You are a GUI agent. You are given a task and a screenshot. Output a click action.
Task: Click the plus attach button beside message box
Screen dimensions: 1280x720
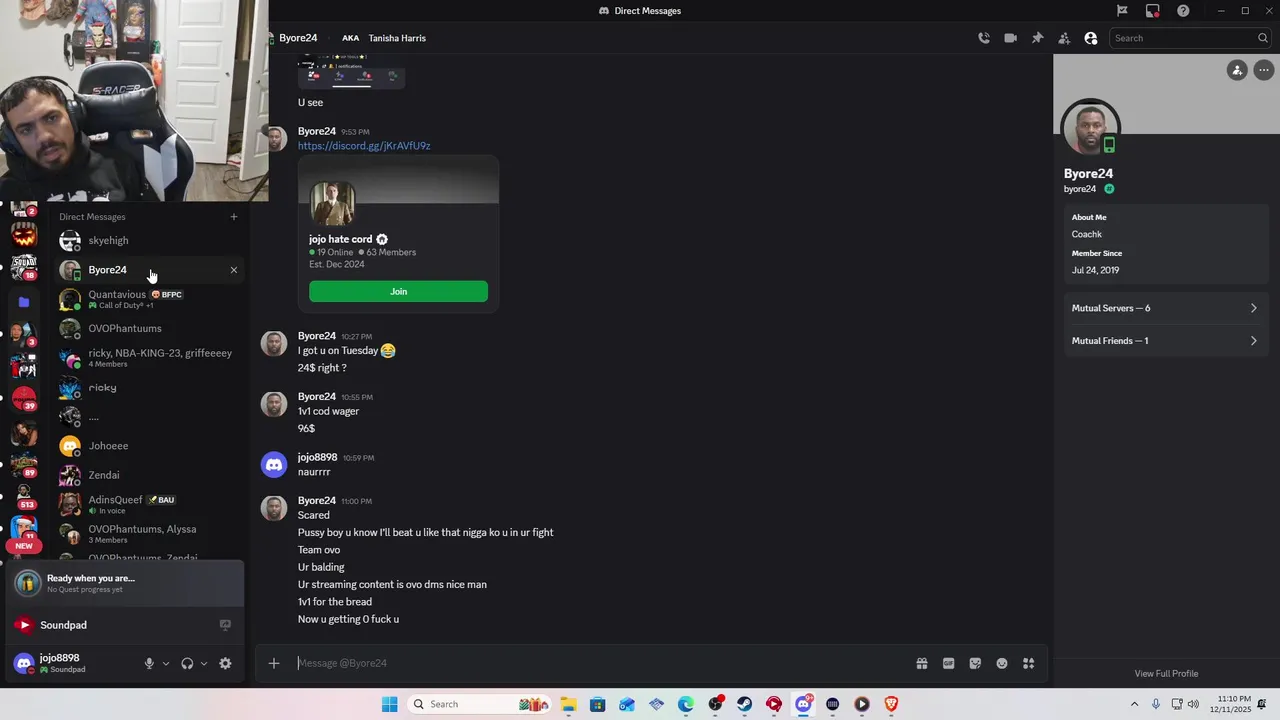[273, 663]
